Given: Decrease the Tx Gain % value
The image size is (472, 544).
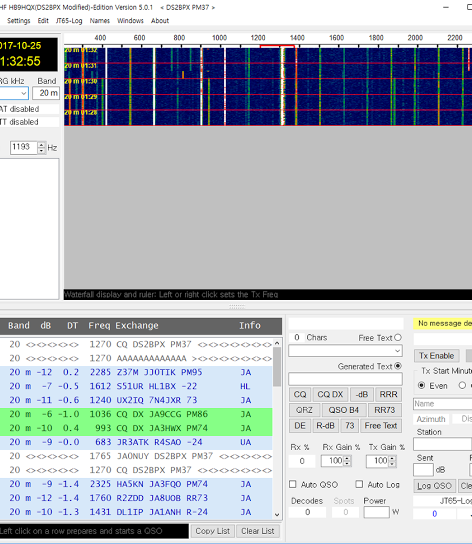Looking at the screenshot, I should click(392, 464).
